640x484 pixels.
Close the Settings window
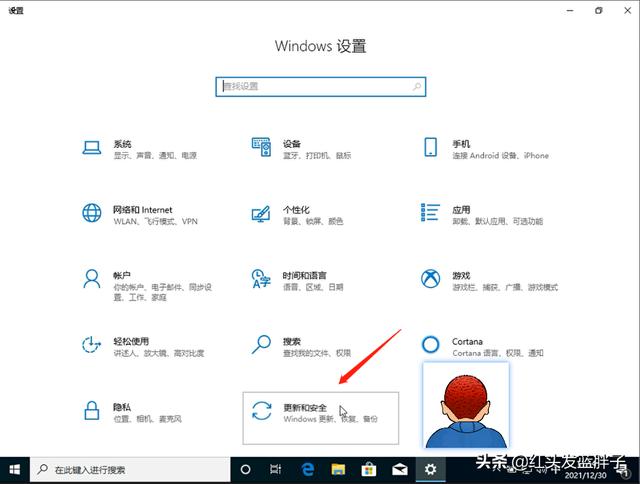point(628,11)
